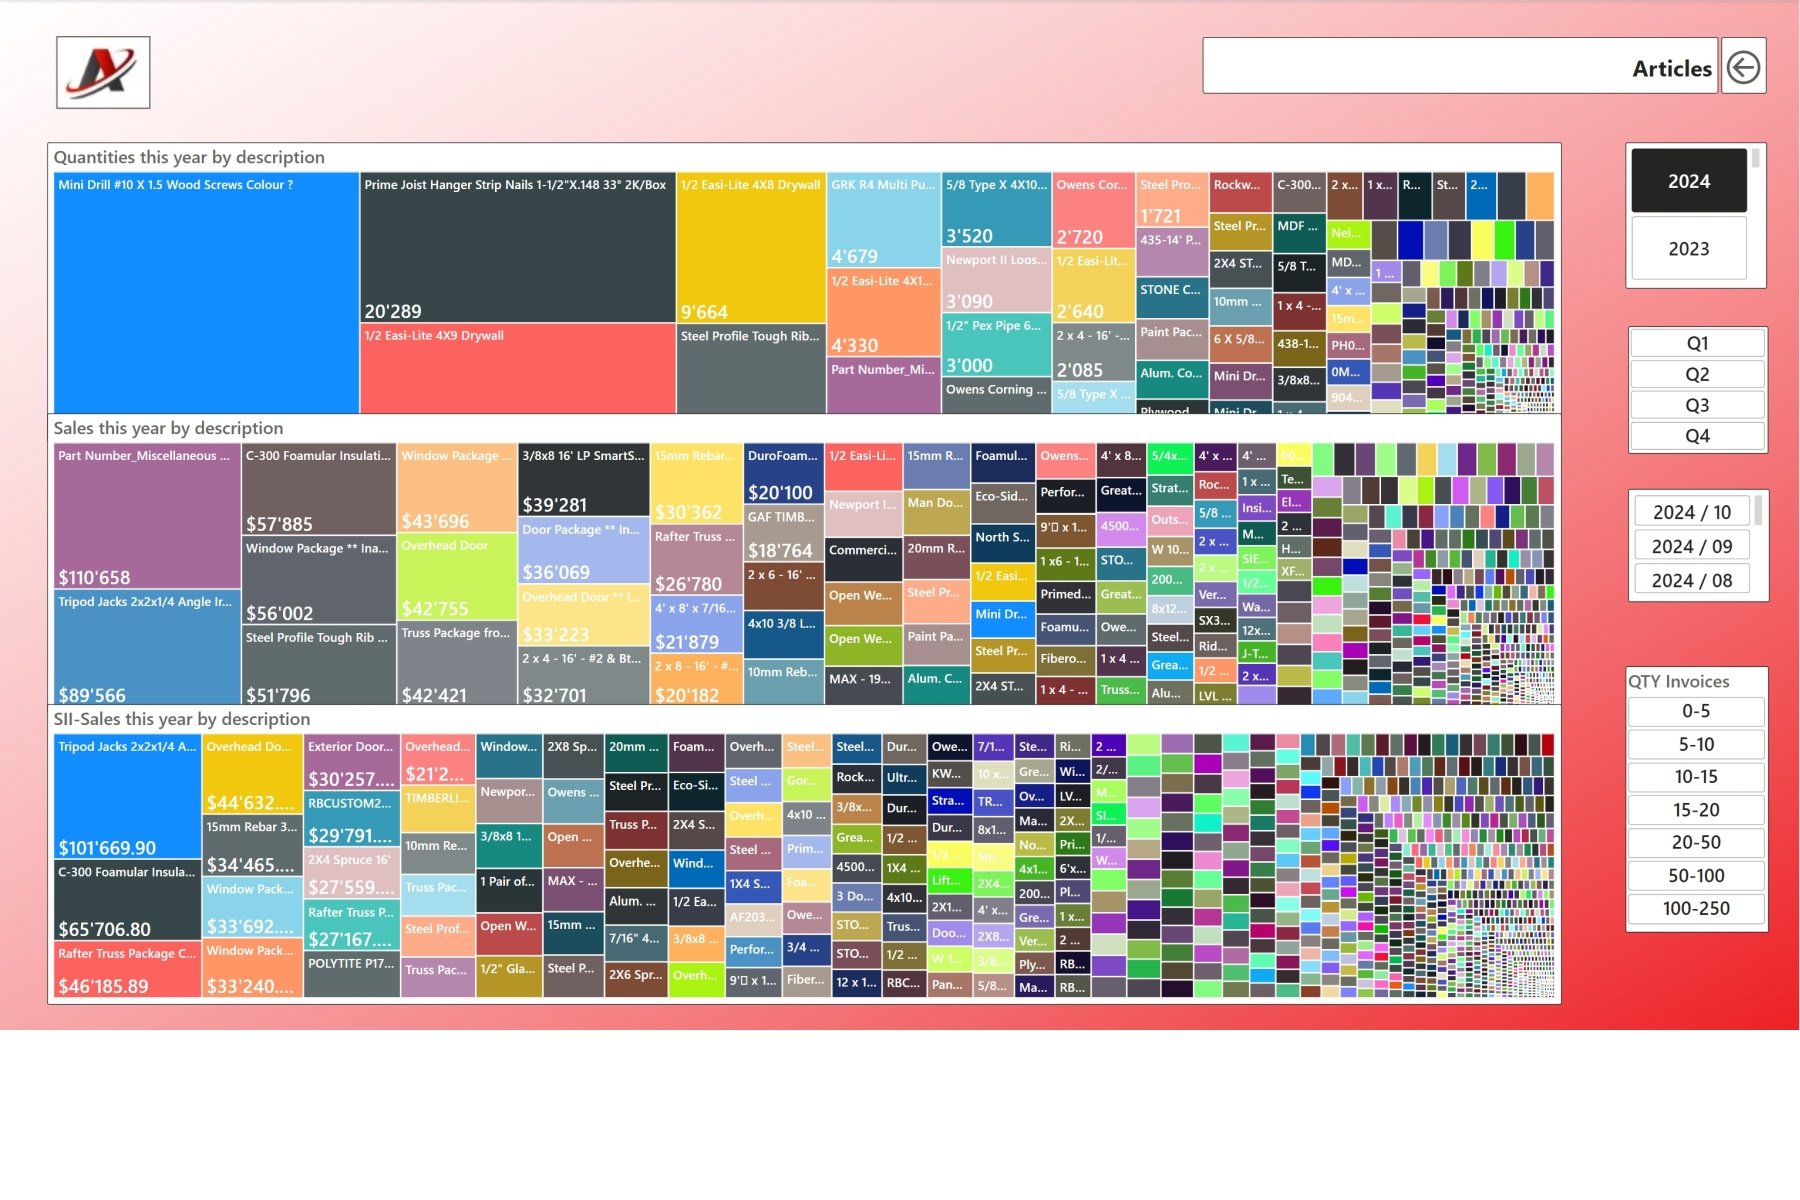This screenshot has height=1200, width=1800.
Task: Select Window Package ** Ina... $56'002 tile
Action: [318, 580]
